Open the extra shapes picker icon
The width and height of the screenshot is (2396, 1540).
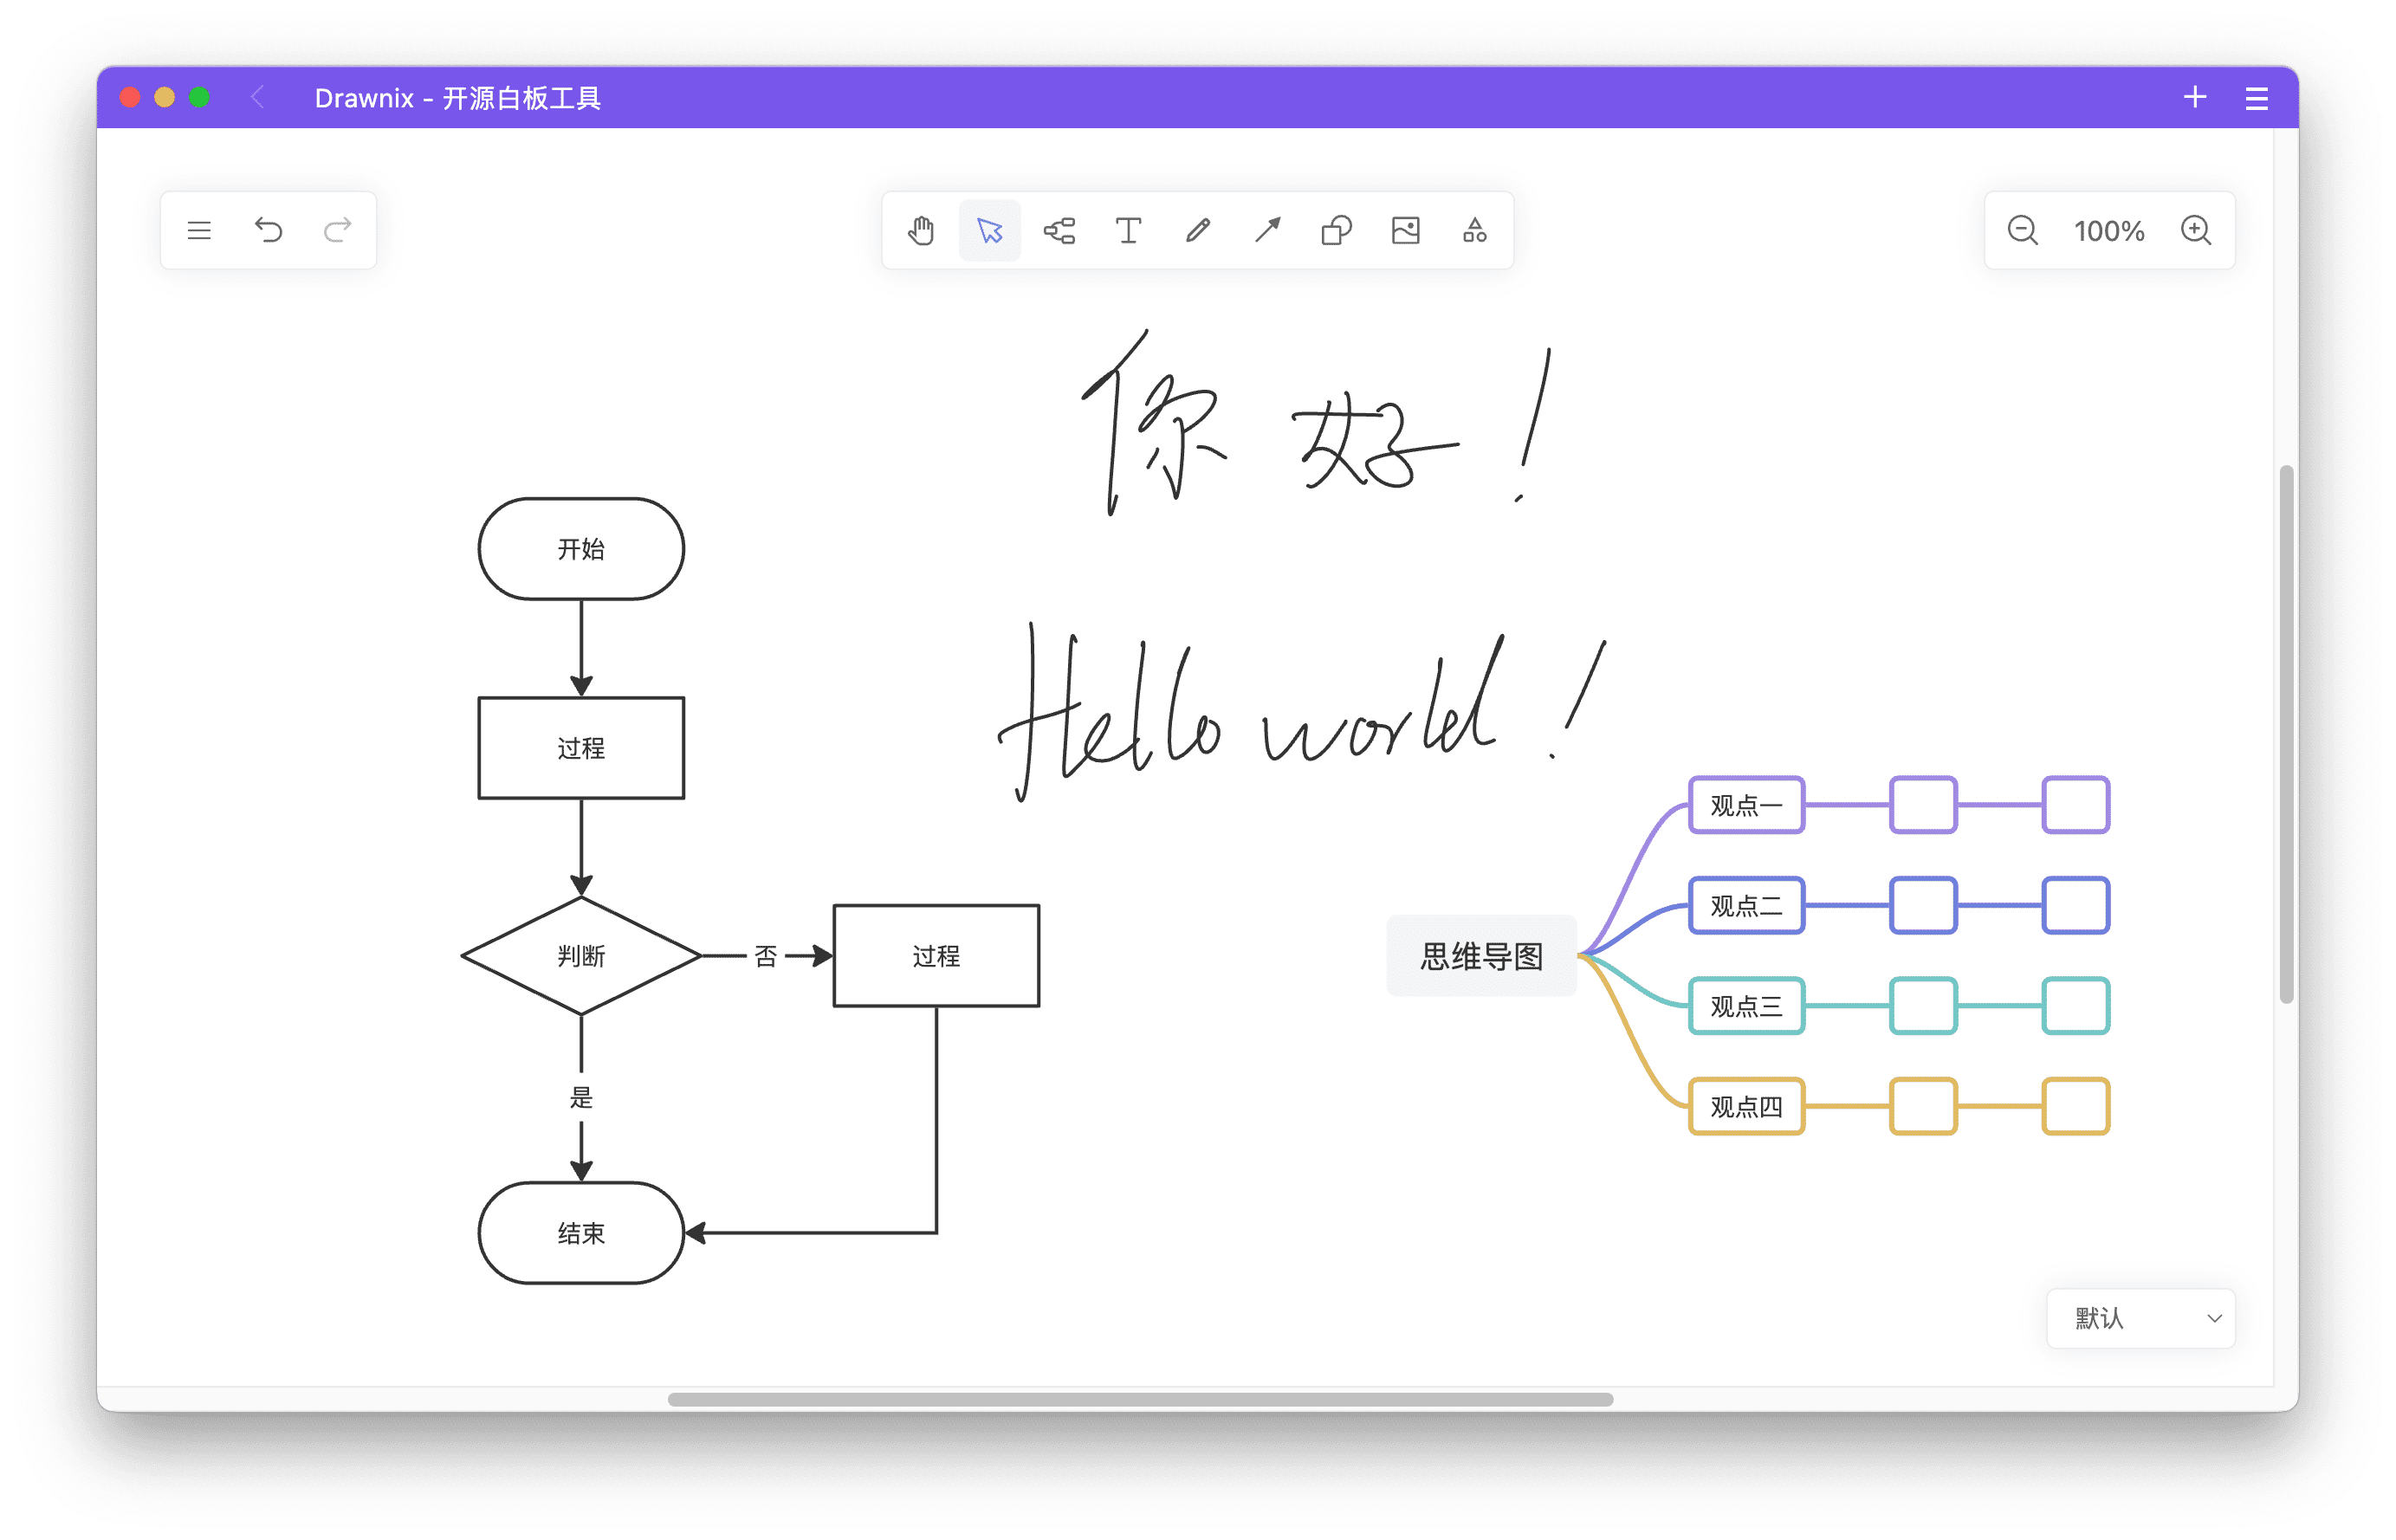(1474, 230)
